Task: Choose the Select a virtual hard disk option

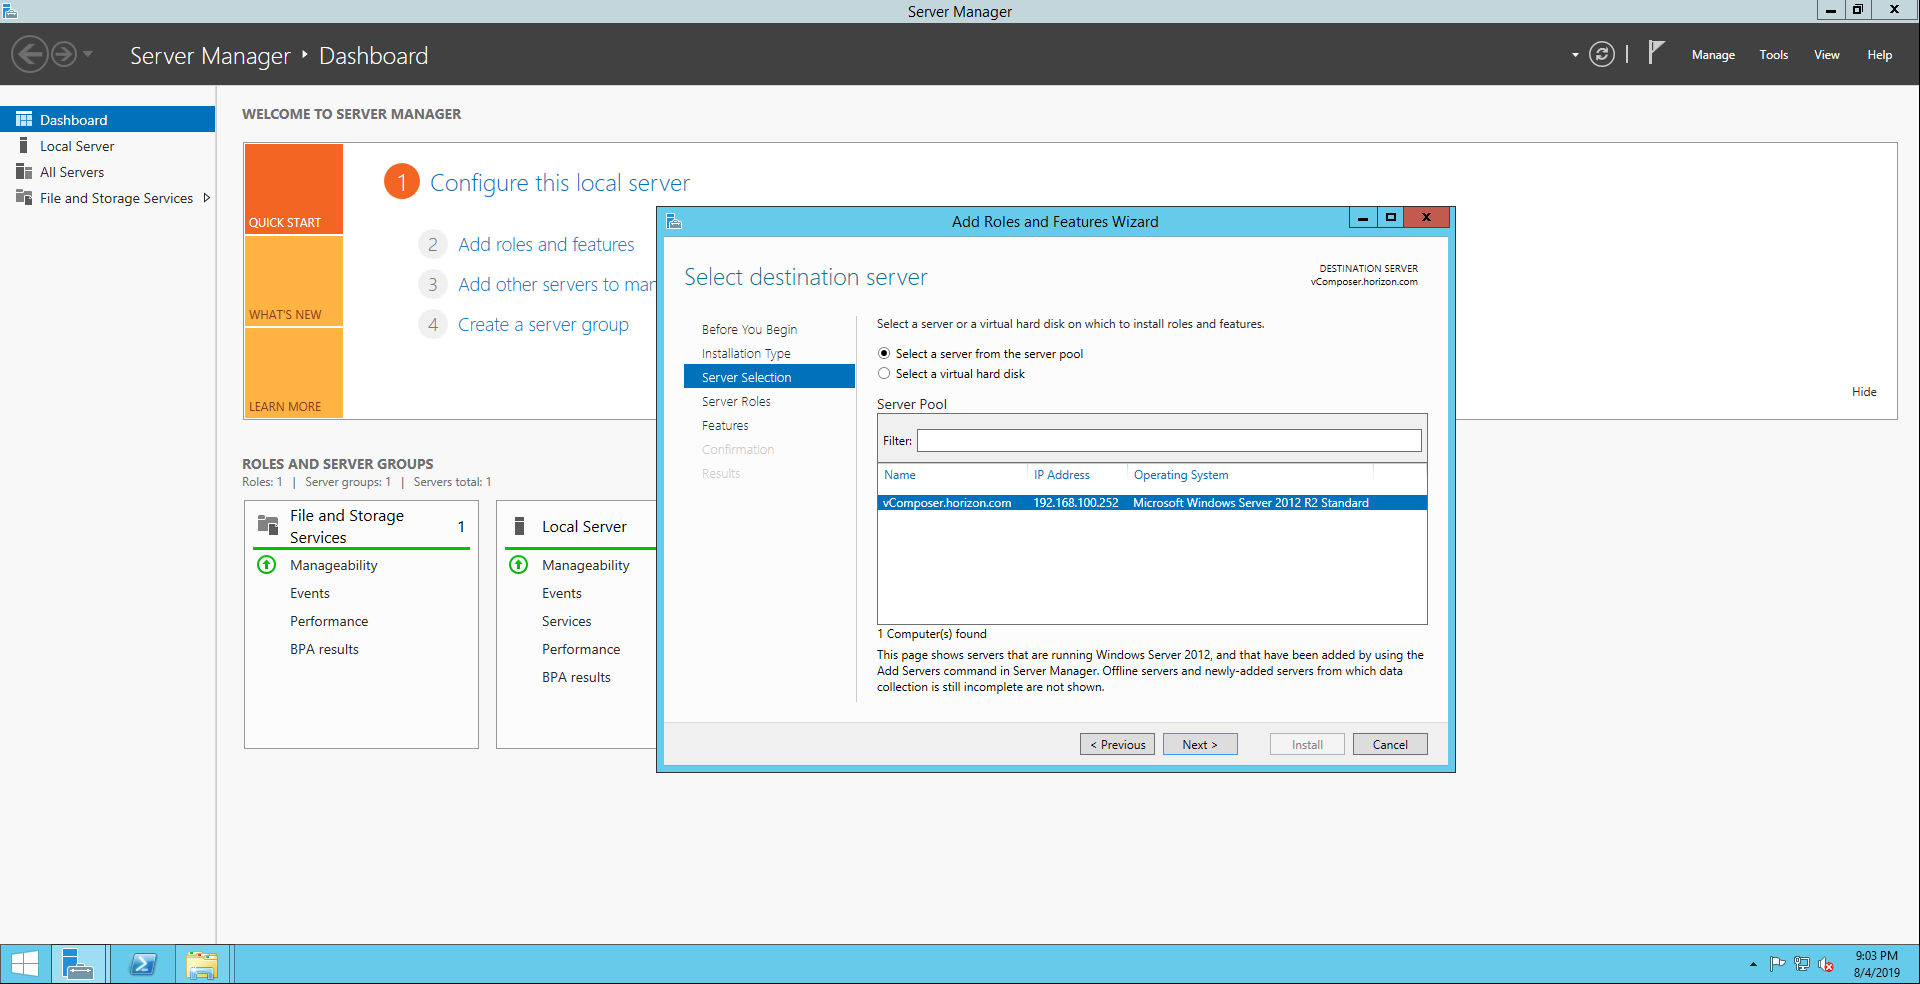Action: (884, 374)
